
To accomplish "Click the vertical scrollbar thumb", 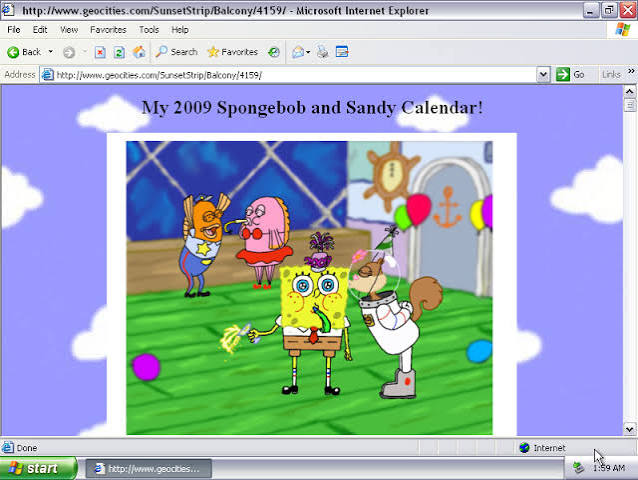I will pos(629,105).
